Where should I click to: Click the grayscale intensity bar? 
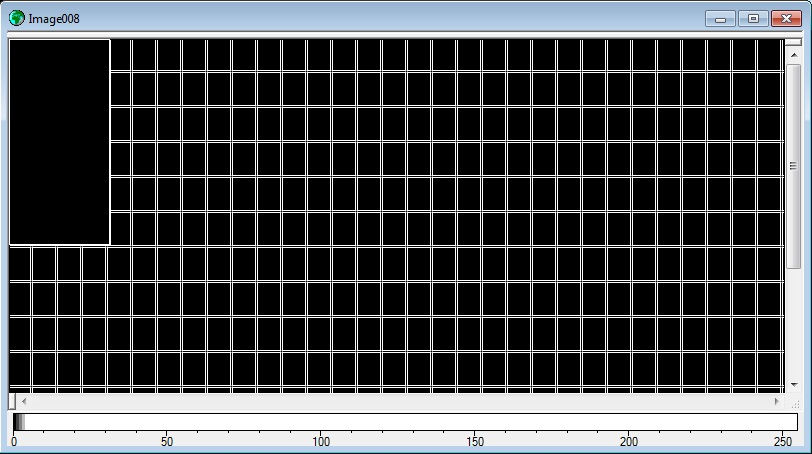[405, 422]
